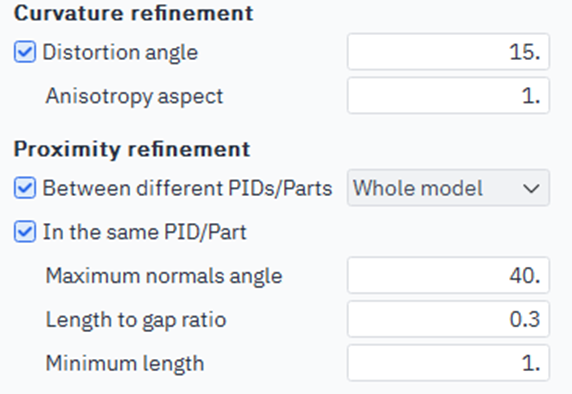This screenshot has width=572, height=394.
Task: Click the Distortion angle value field
Action: (448, 52)
